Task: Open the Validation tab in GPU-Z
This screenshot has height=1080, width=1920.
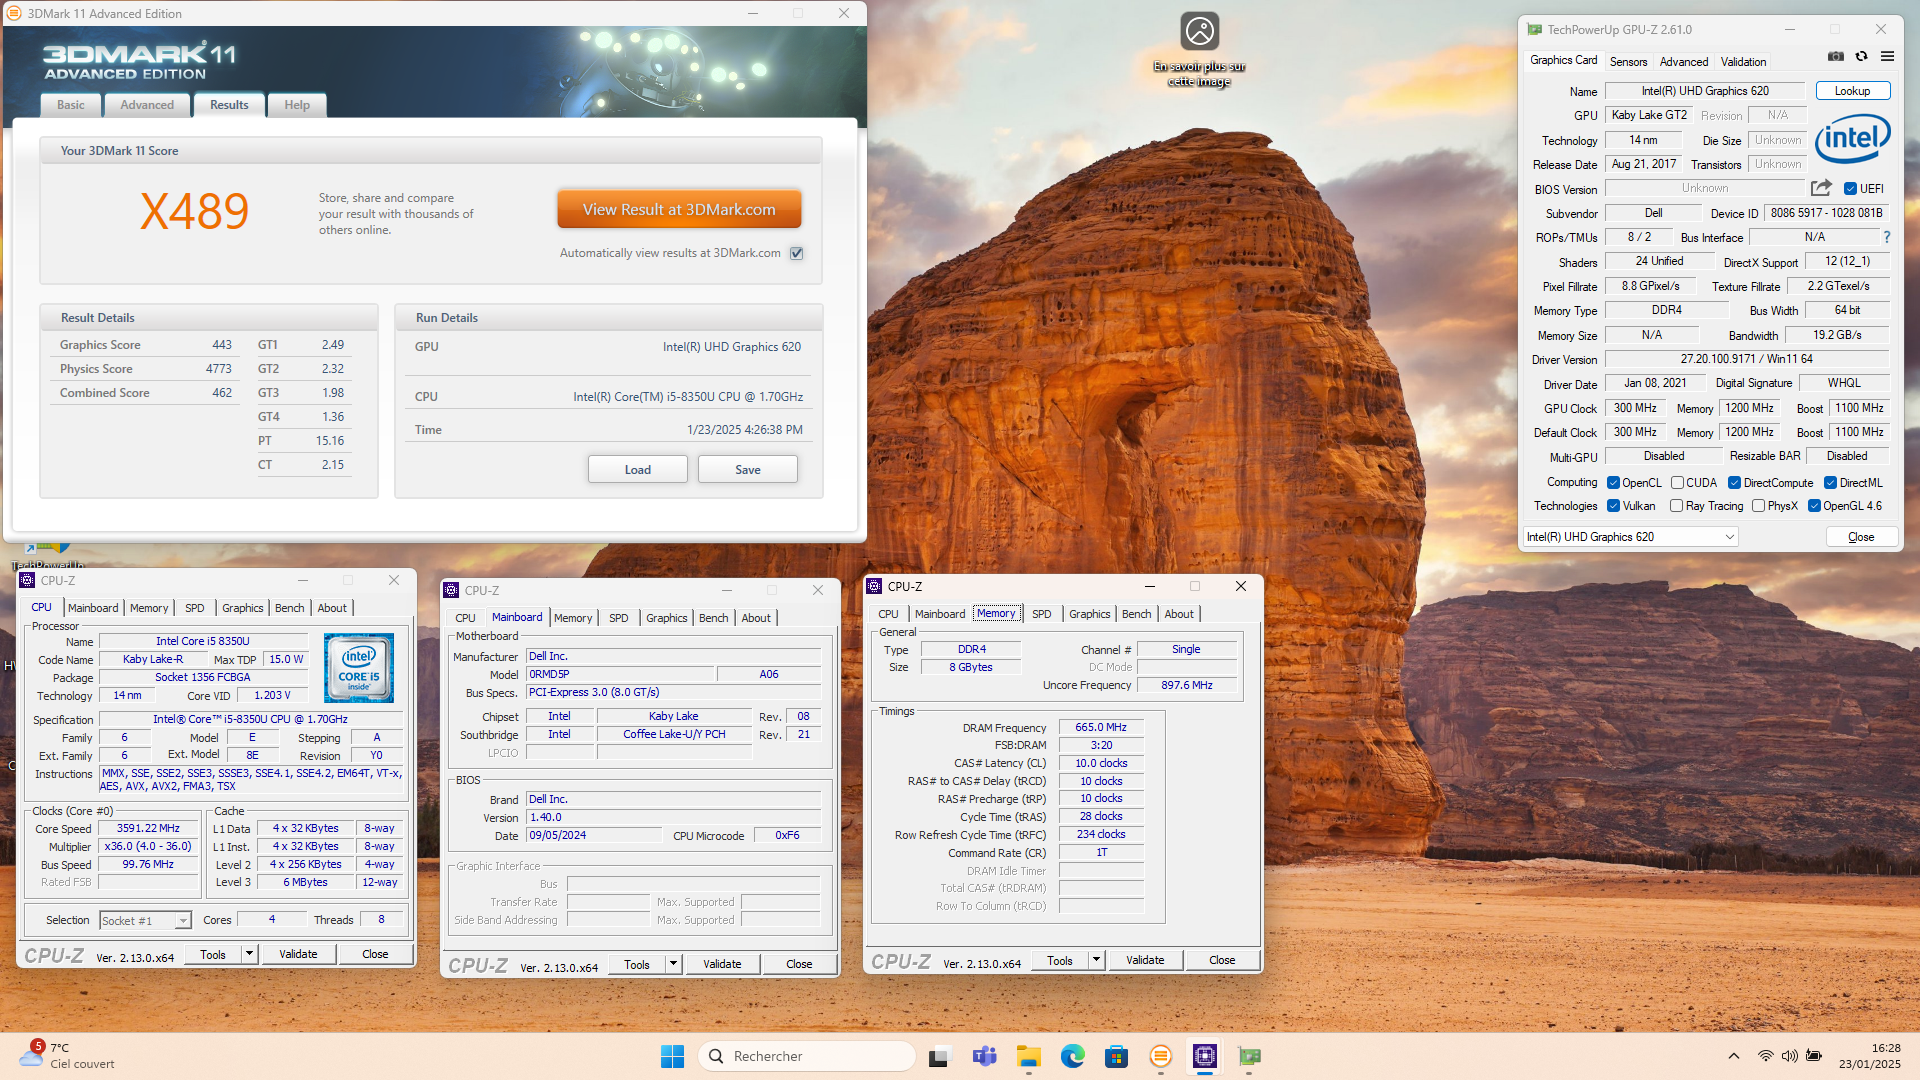Action: pos(1743,62)
